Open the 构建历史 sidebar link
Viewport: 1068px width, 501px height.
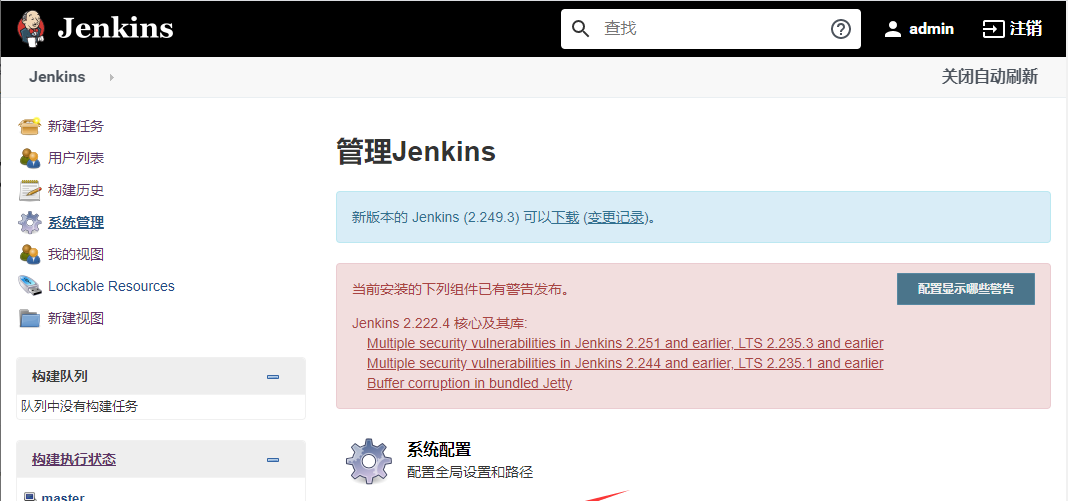tap(76, 190)
